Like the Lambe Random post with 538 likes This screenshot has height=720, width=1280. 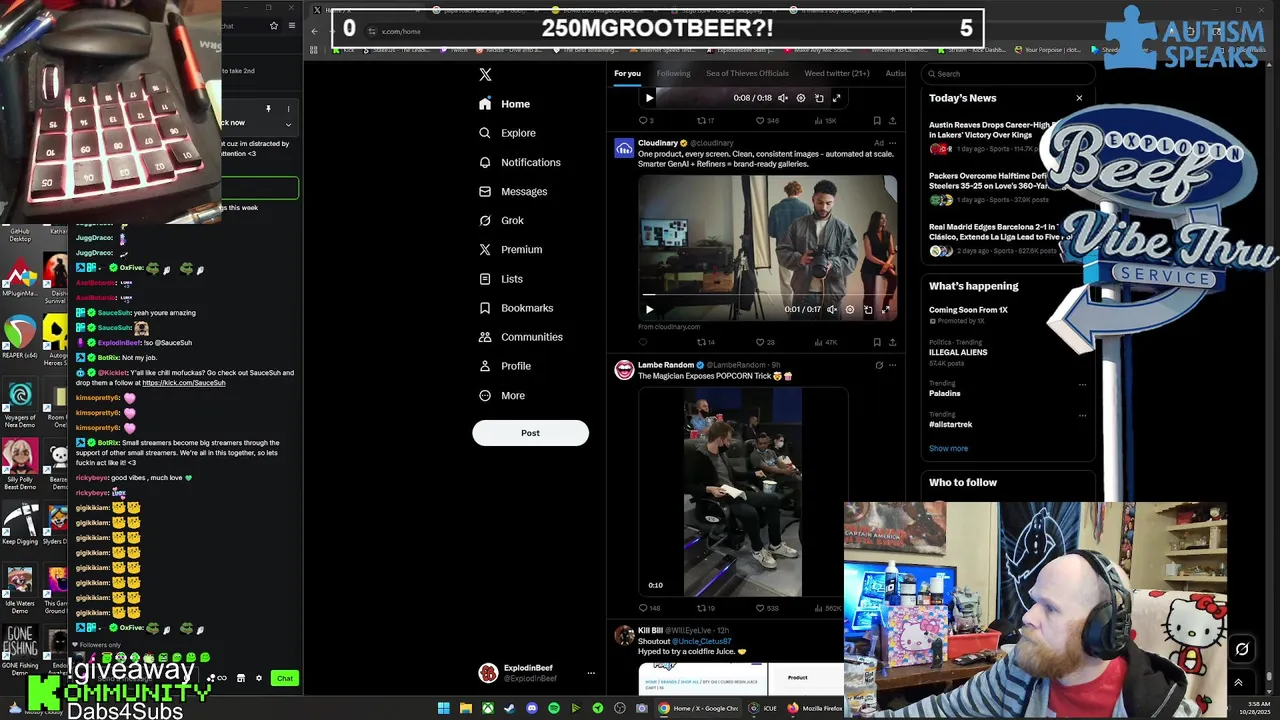pos(766,608)
